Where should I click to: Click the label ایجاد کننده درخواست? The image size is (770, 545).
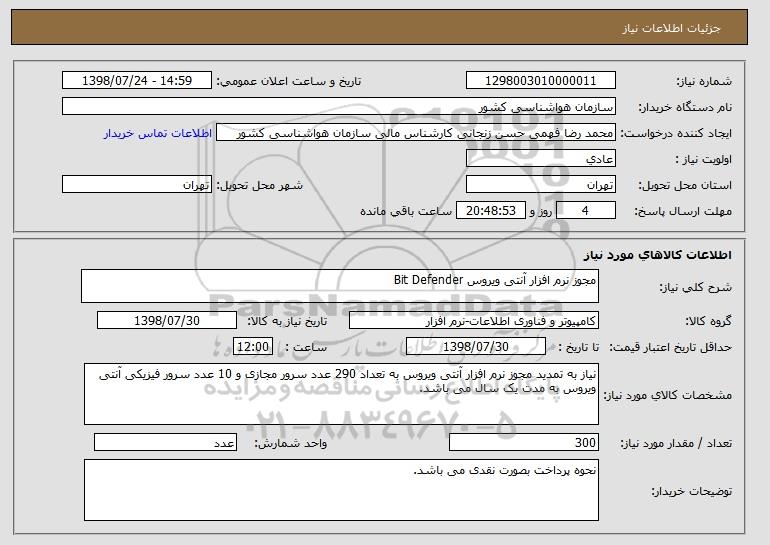(676, 133)
